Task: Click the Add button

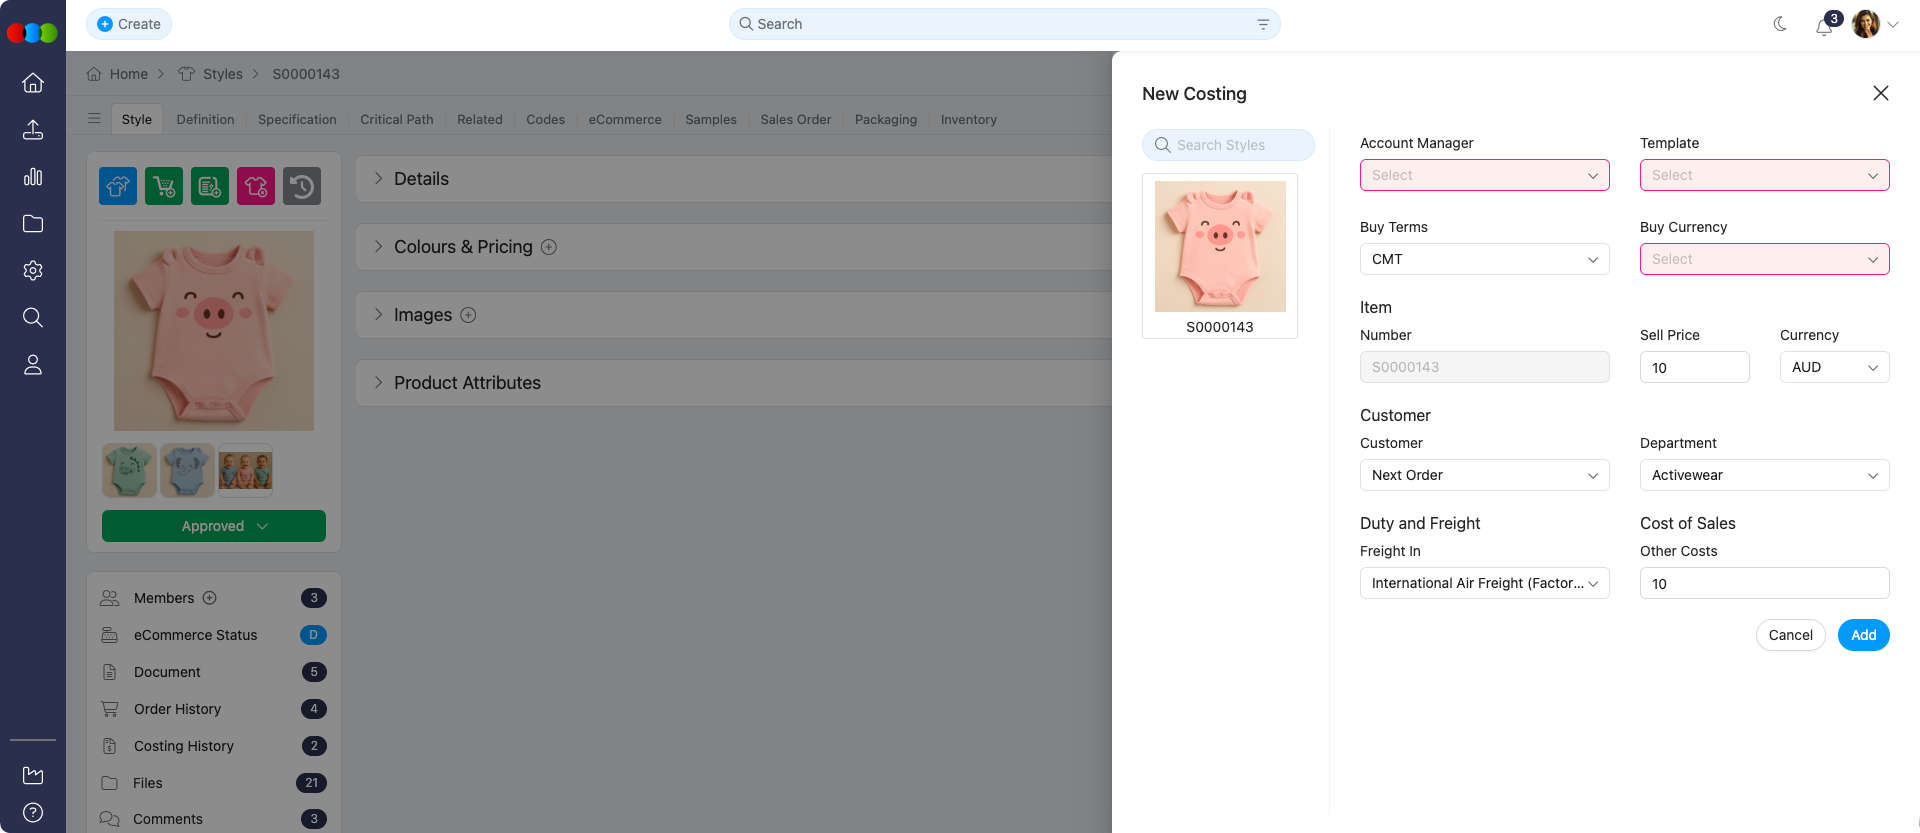Action: [x=1863, y=635]
